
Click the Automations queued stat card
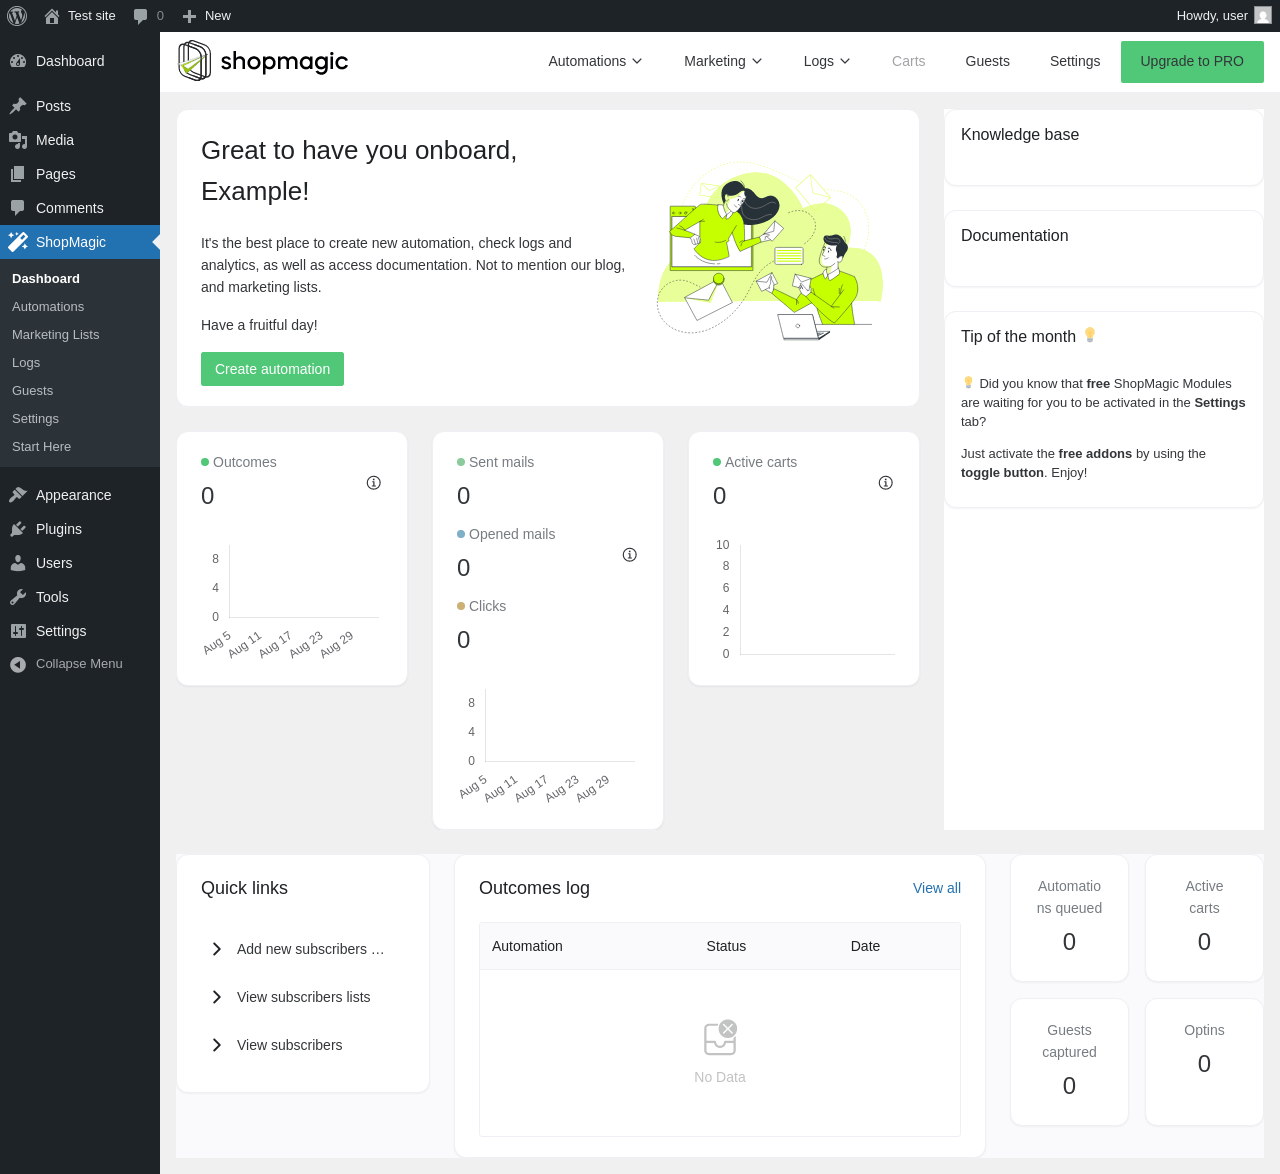point(1069,918)
